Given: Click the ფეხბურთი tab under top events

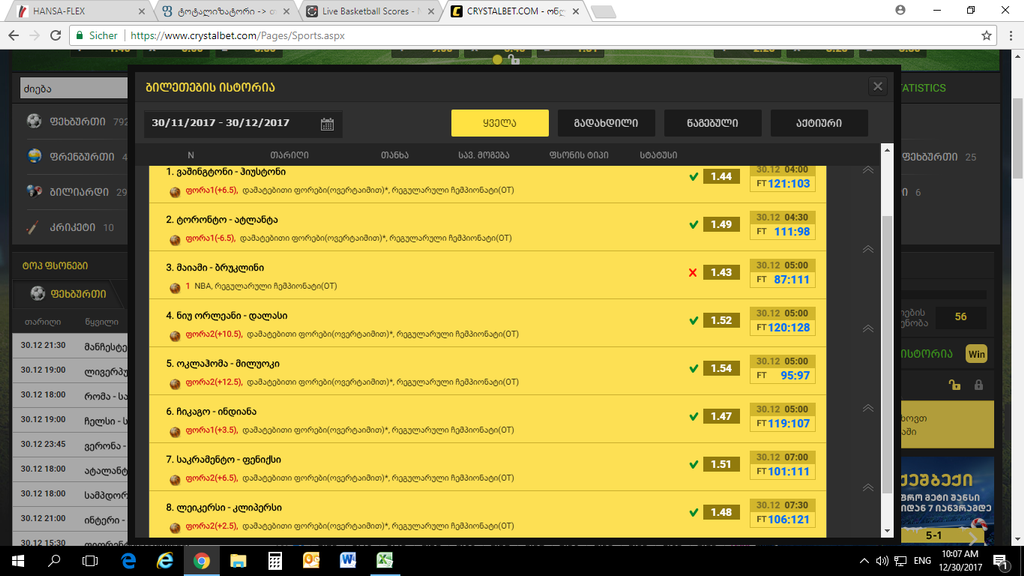Looking at the screenshot, I should [x=69, y=294].
